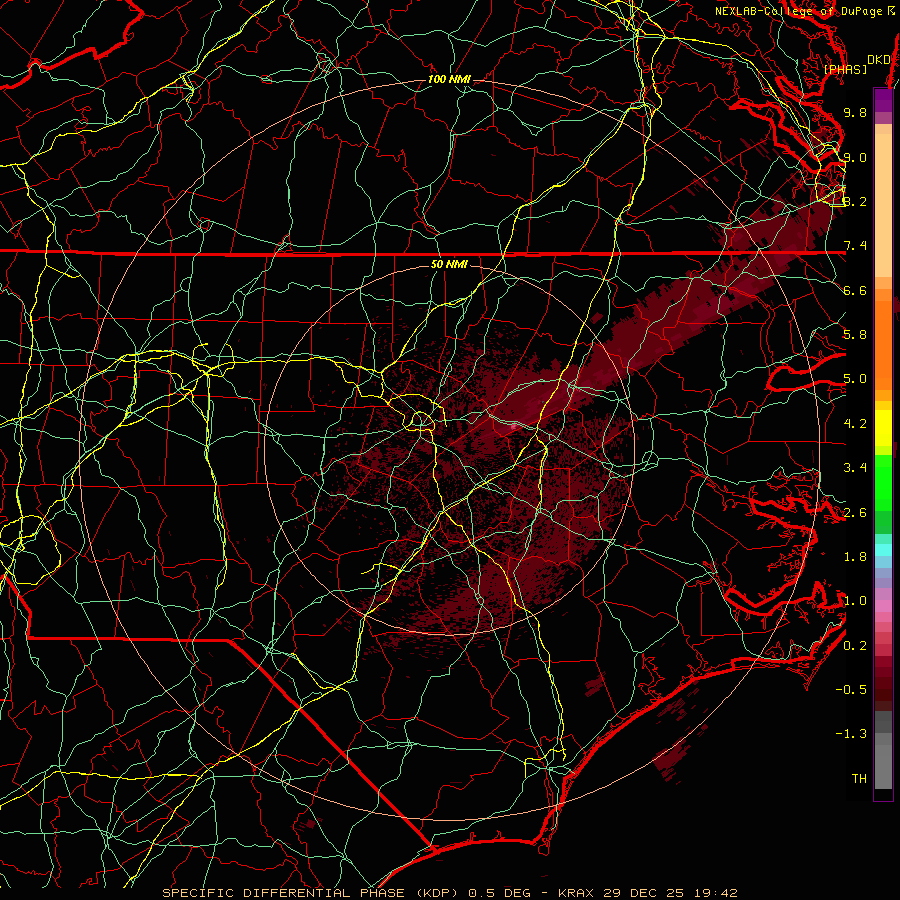Click the -1.3 legend value
The width and height of the screenshot is (900, 900).
[851, 734]
